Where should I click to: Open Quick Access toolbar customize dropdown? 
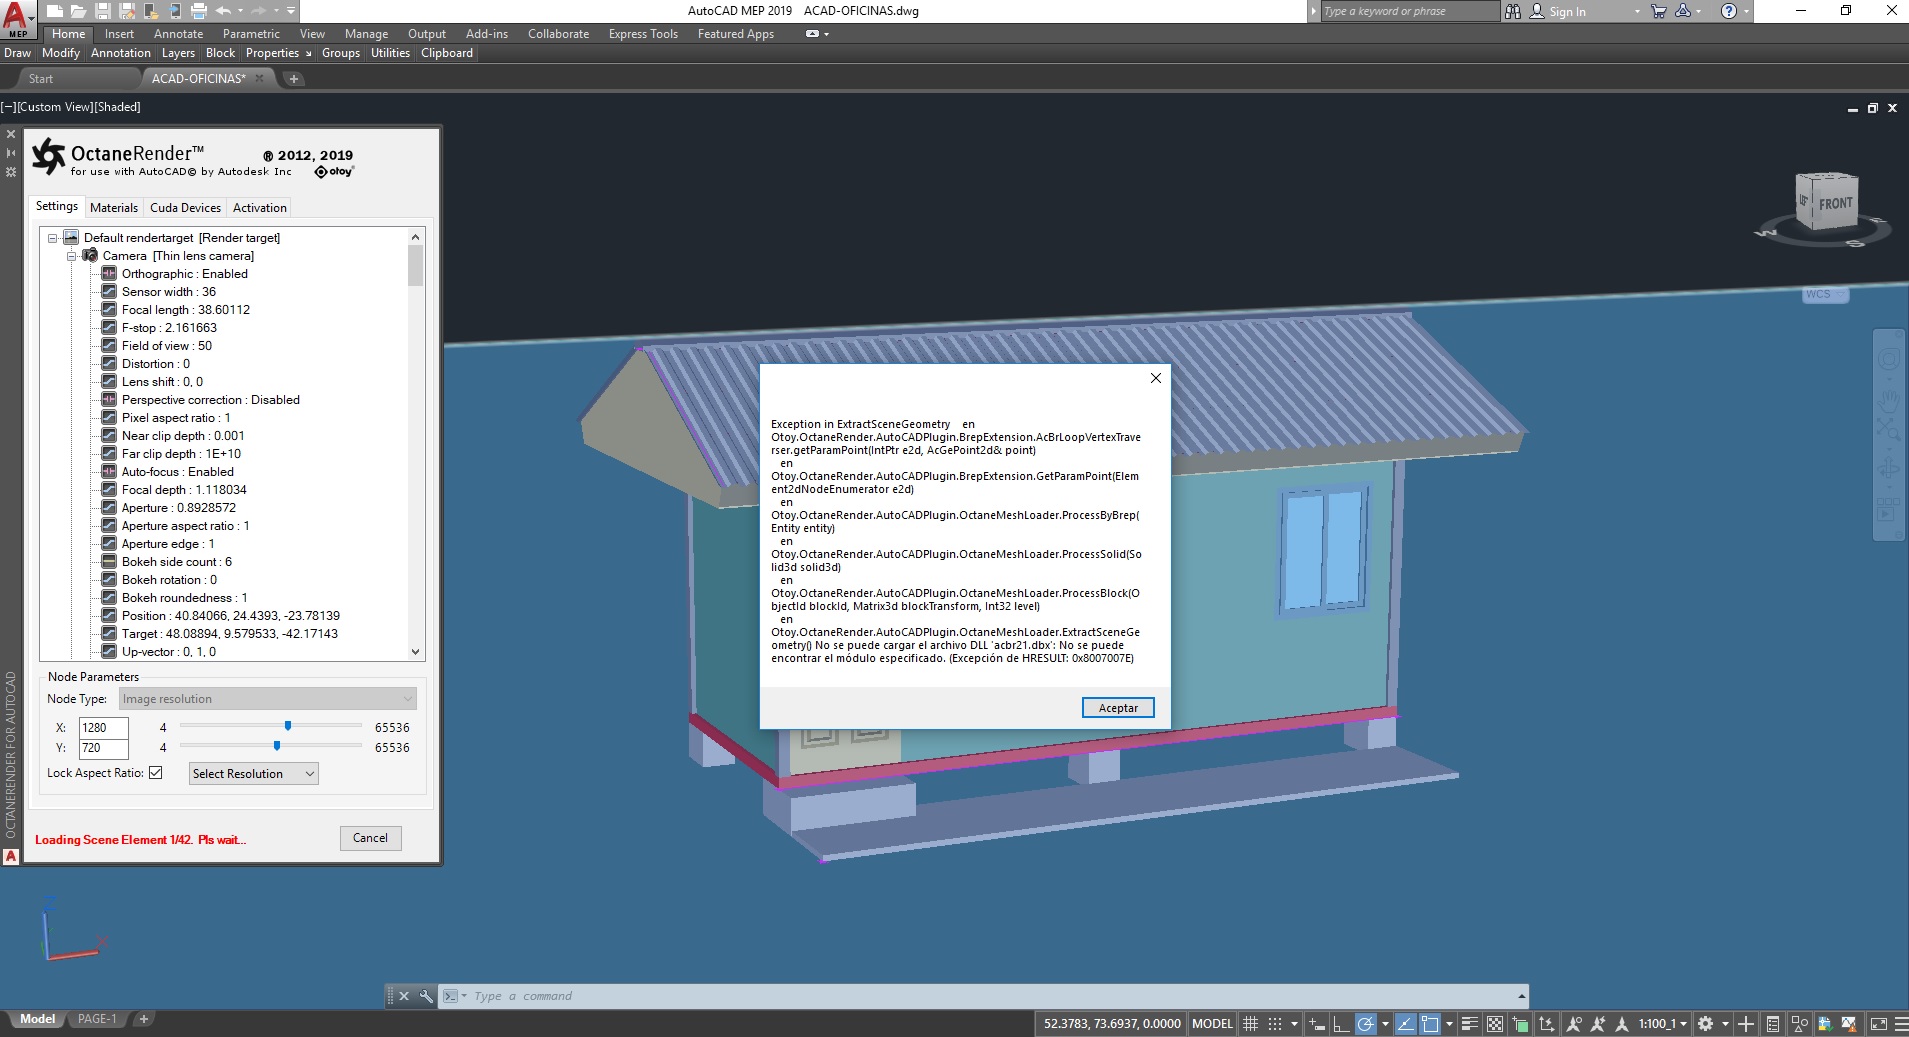(x=291, y=11)
